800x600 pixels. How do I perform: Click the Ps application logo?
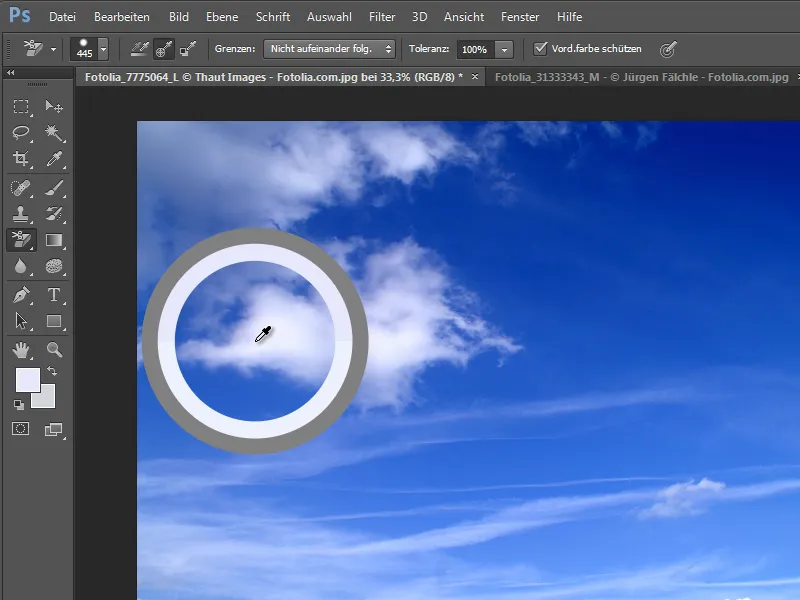tap(19, 15)
